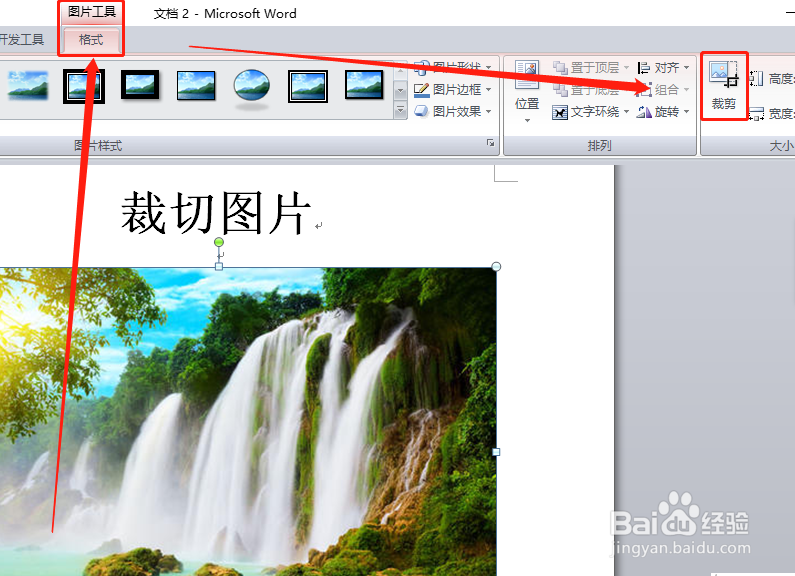Open the Developer Tools (开发工具) tab

(x=22, y=40)
